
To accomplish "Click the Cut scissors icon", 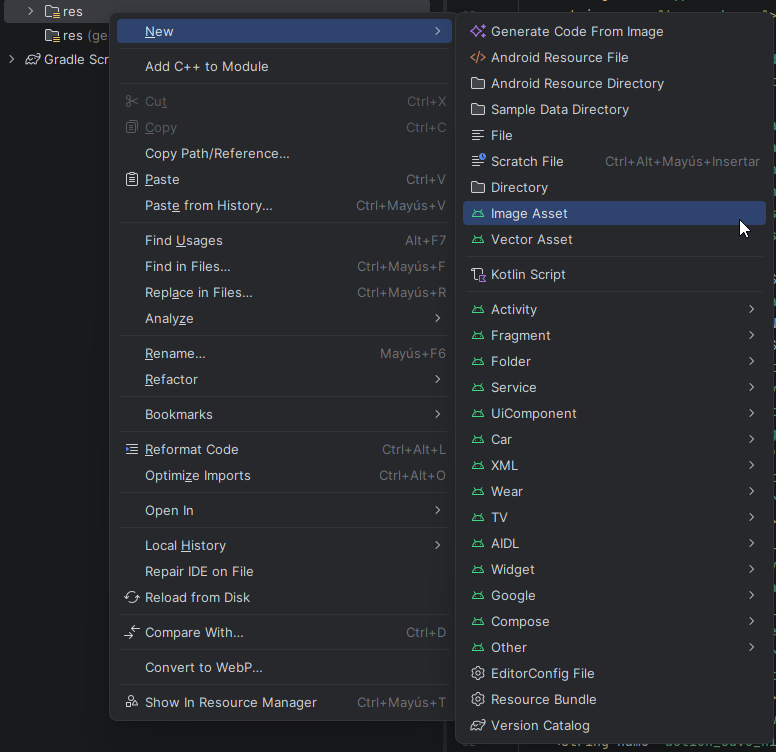I will point(132,101).
